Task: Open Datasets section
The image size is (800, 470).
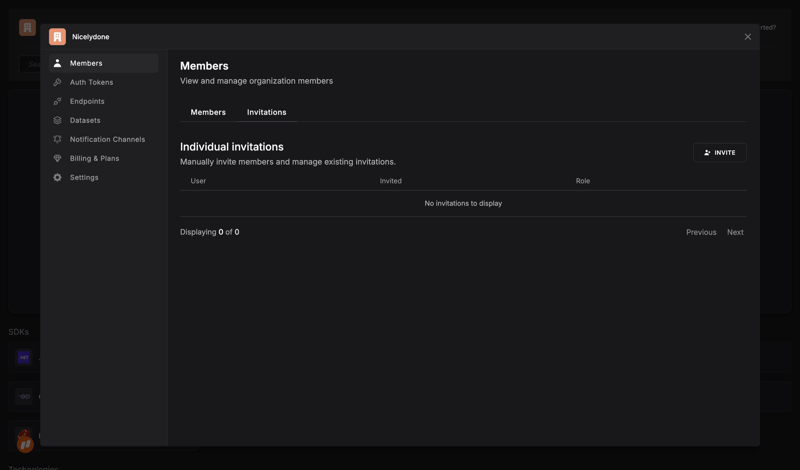Action: tap(104, 120)
